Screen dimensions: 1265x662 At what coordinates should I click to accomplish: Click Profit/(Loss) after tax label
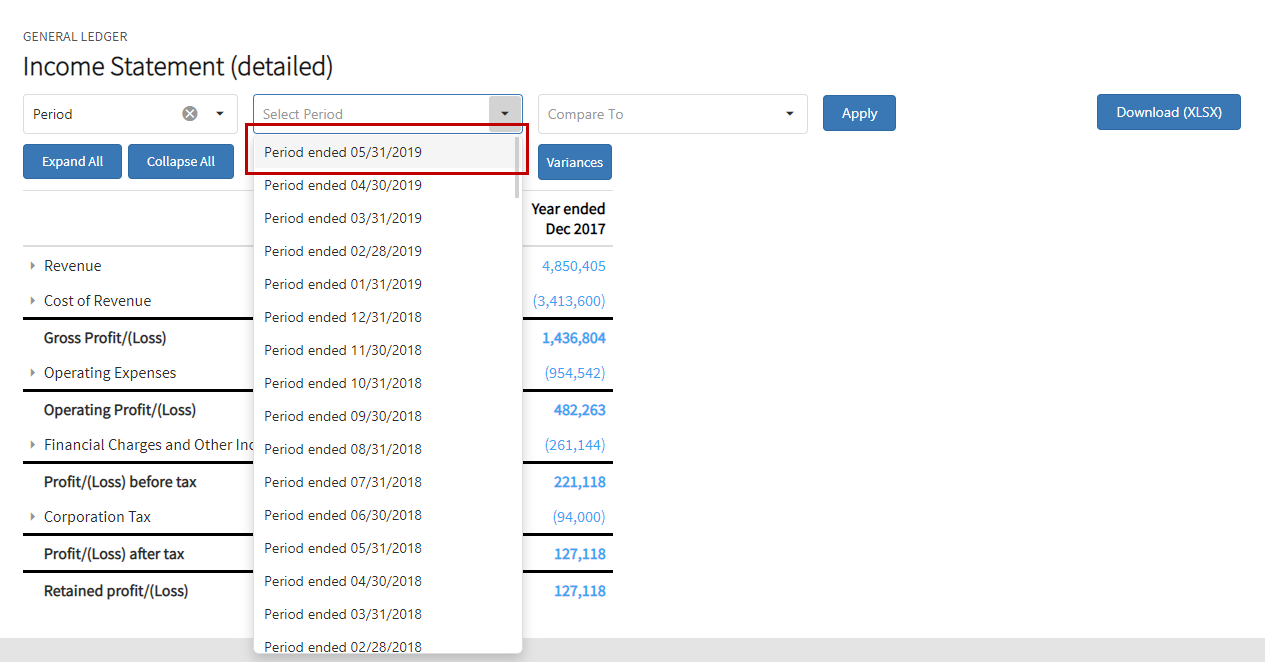(114, 554)
